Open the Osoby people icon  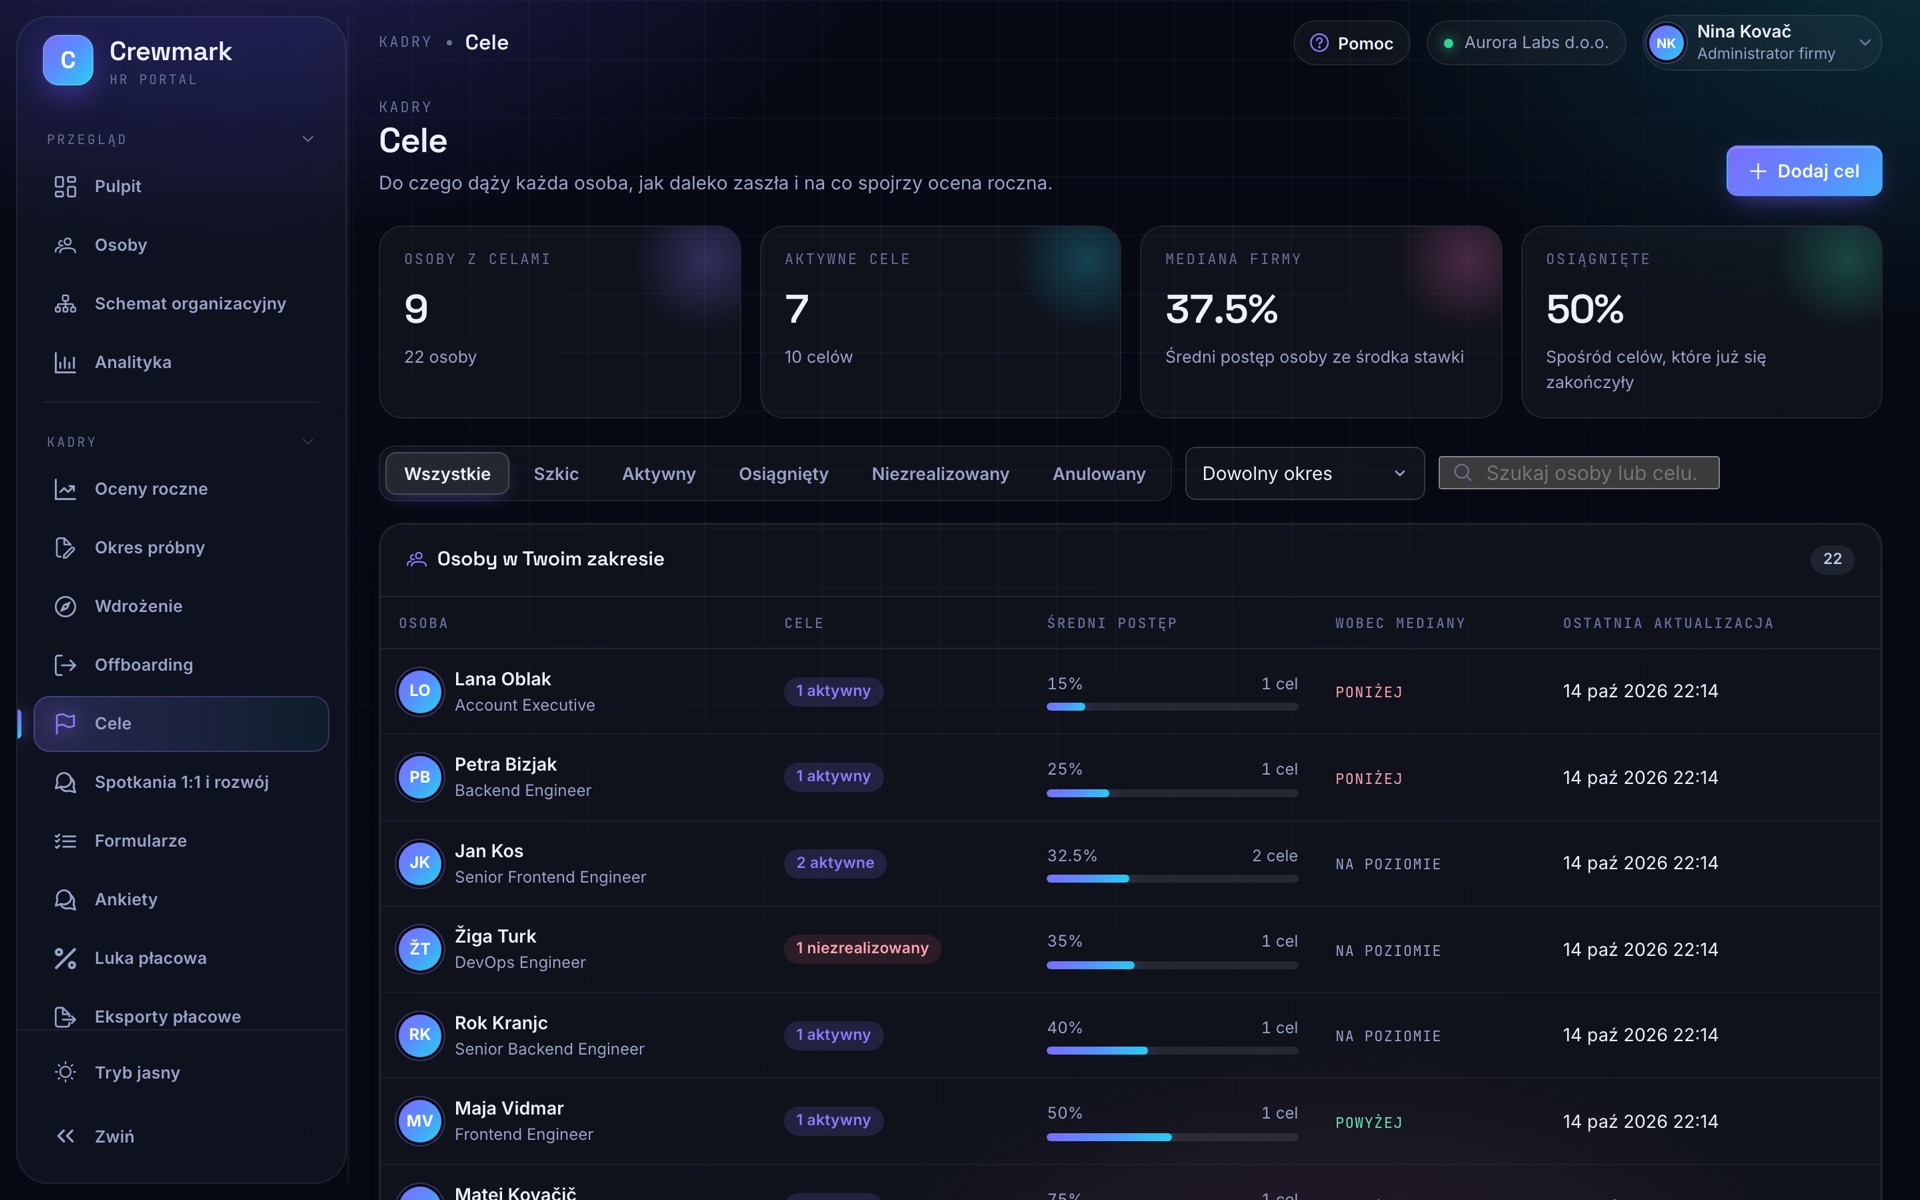tap(65, 245)
